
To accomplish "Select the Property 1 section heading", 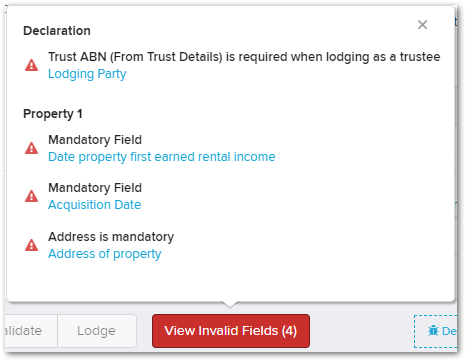I will coord(53,114).
